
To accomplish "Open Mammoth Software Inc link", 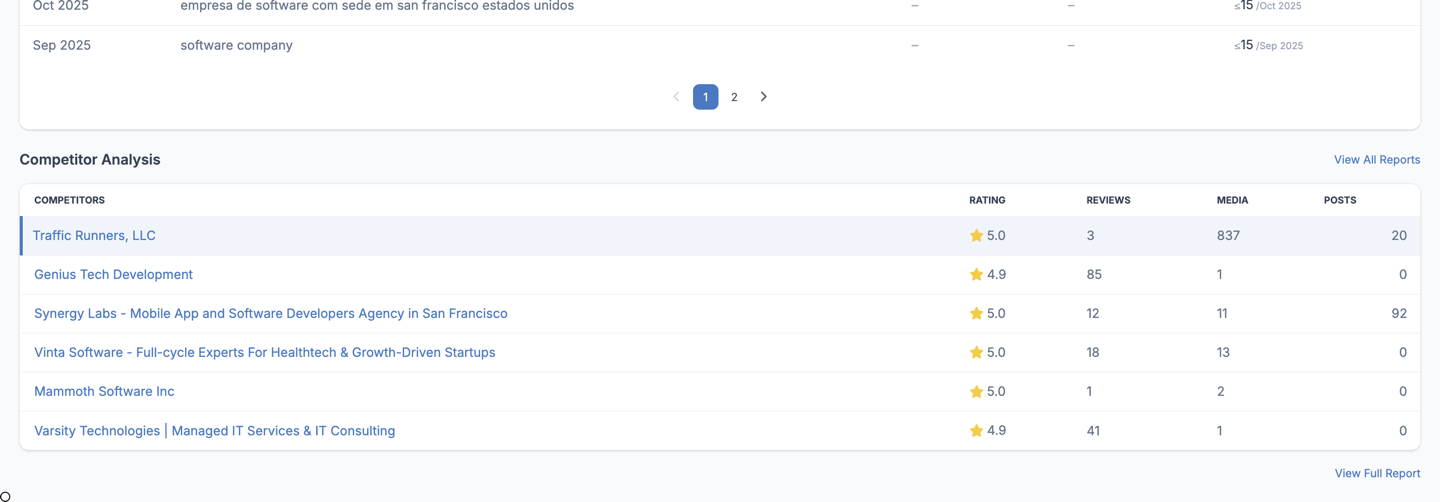I will pos(104,392).
